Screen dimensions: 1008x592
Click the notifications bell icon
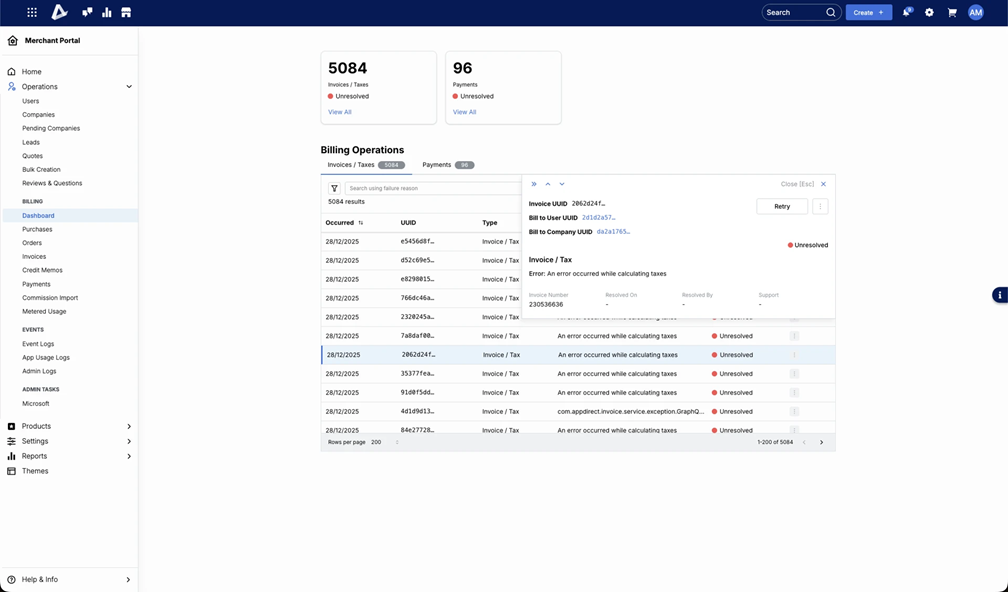906,13
